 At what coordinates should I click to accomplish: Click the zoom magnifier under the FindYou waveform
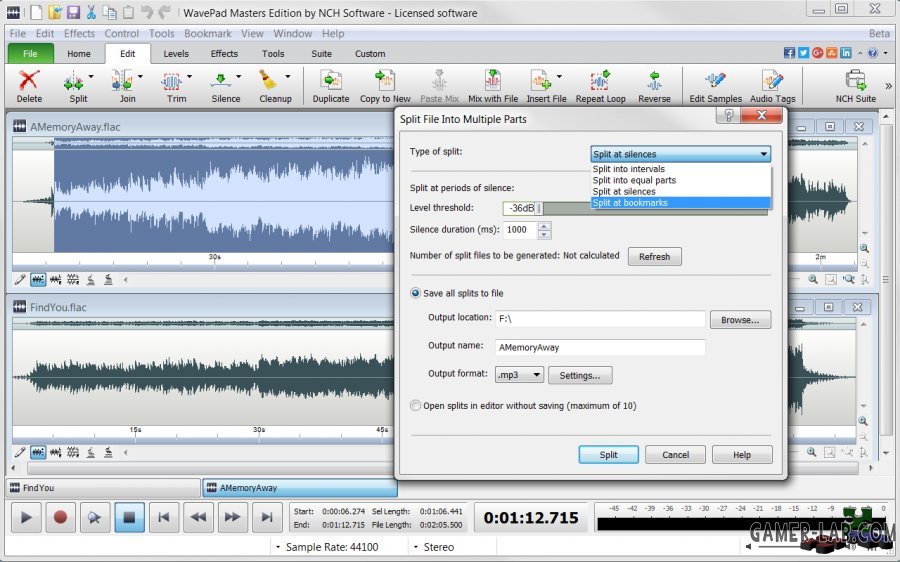(811, 452)
